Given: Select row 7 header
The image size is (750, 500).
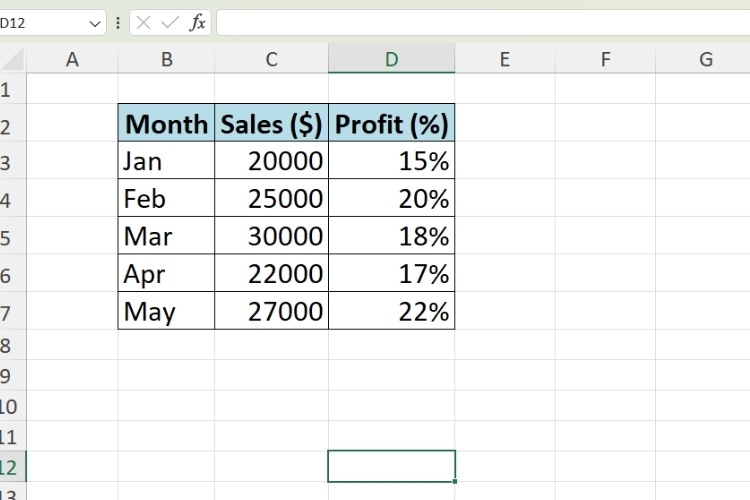Looking at the screenshot, I should [13, 311].
